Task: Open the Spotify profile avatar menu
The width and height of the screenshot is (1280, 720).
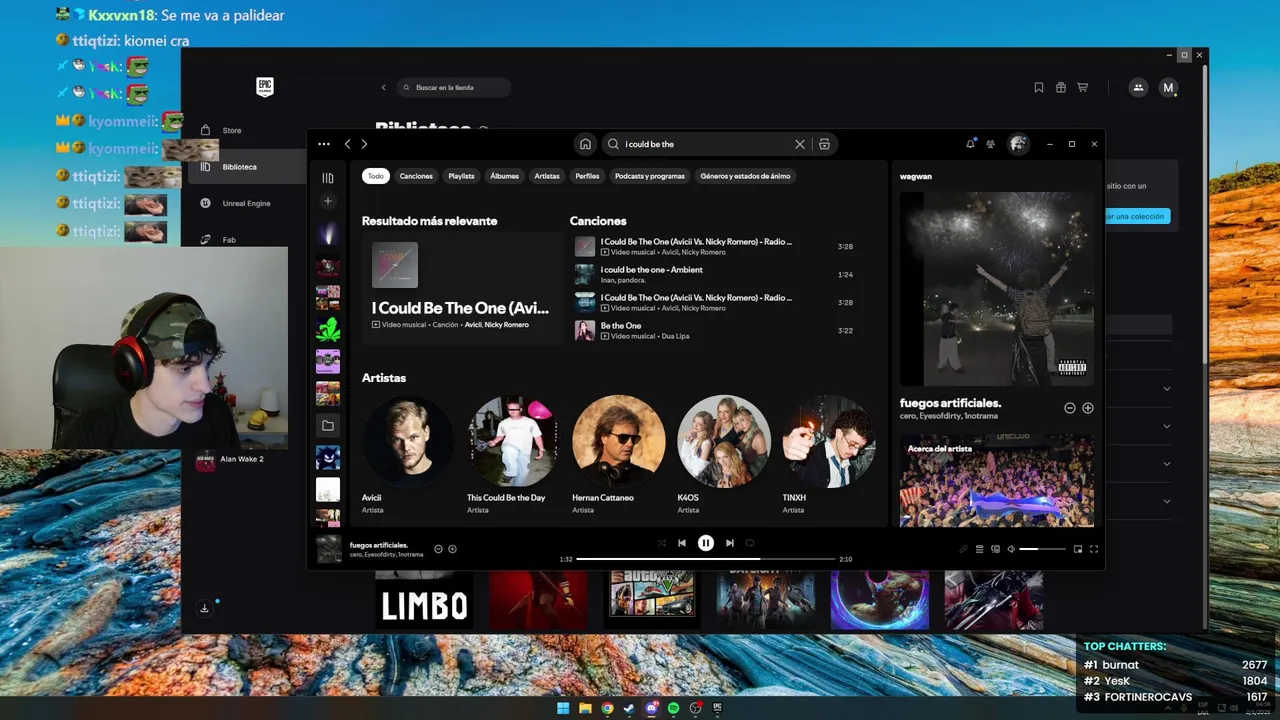Action: [1018, 144]
